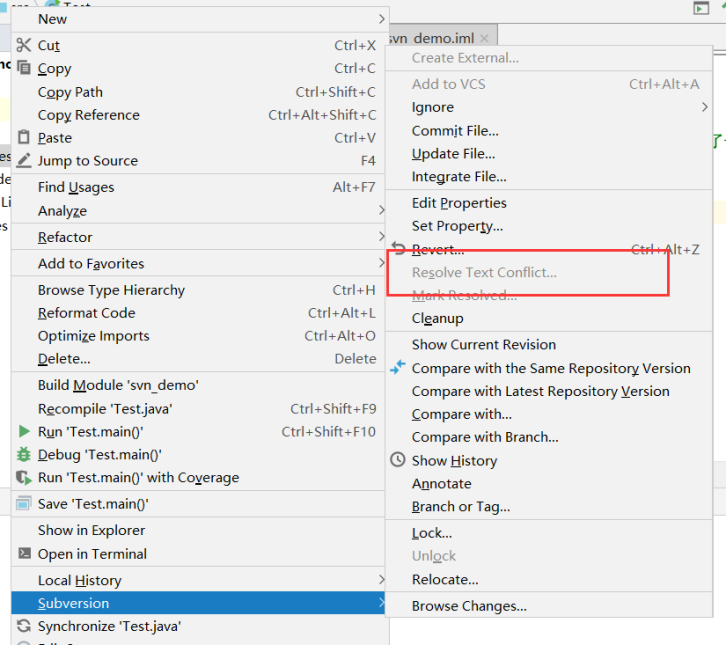Choose Annotate

[549, 483]
